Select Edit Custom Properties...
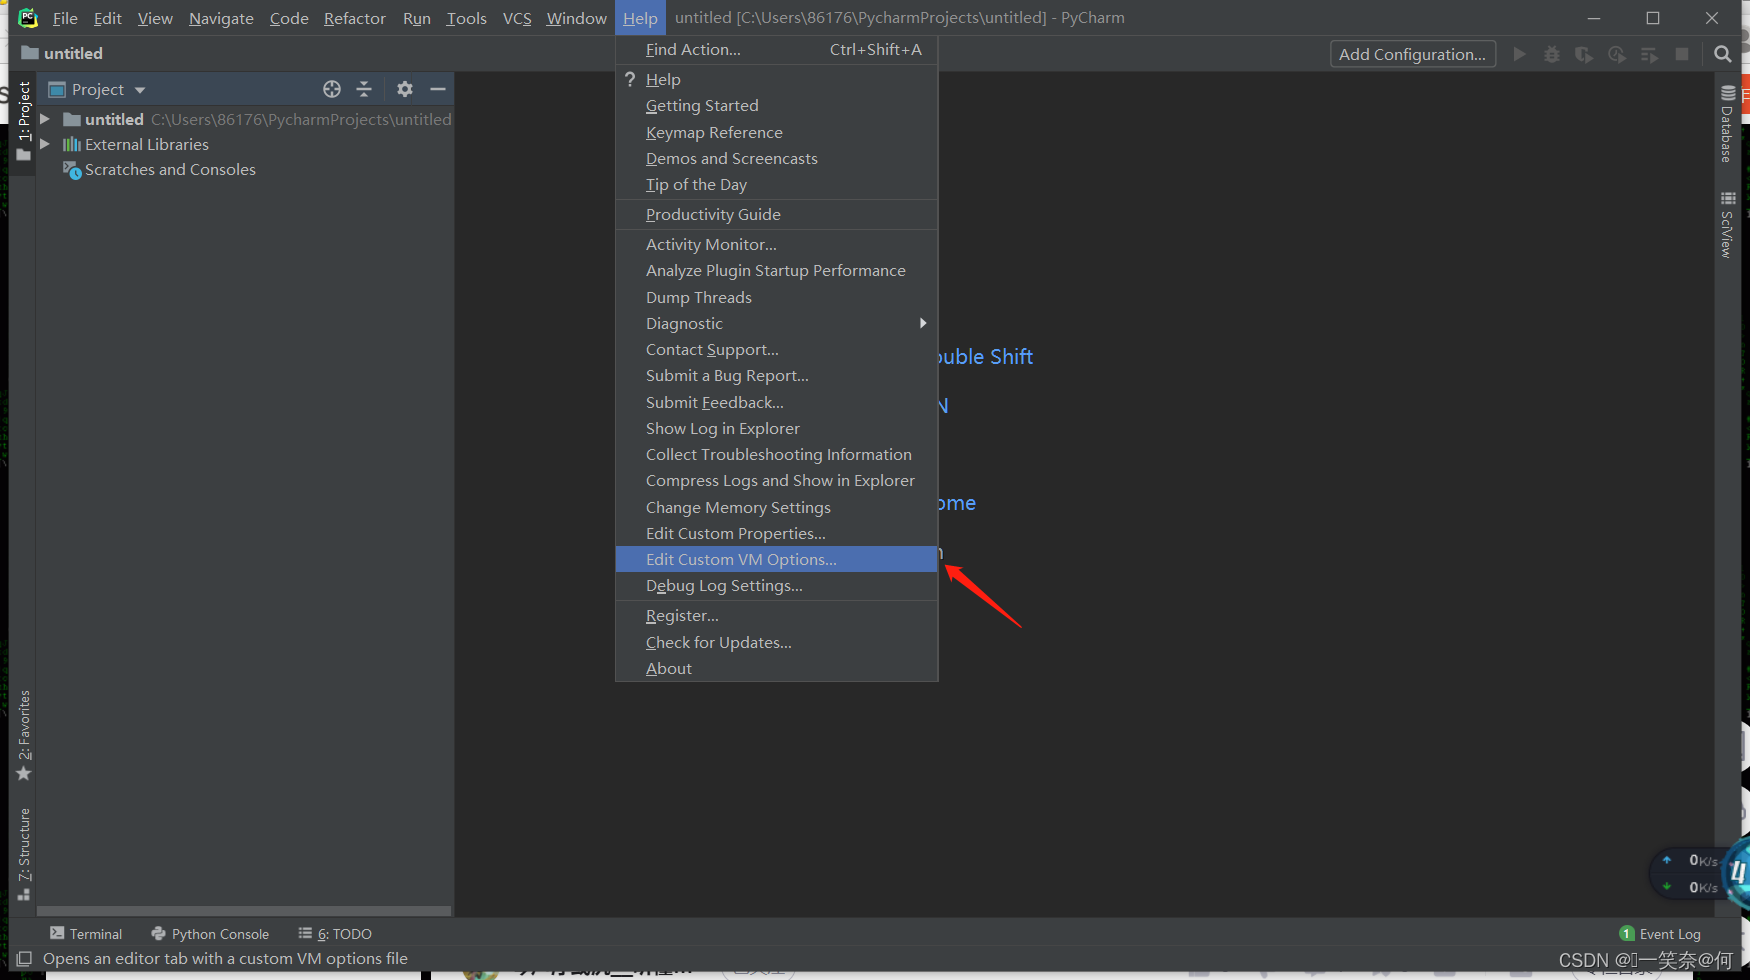This screenshot has width=1750, height=980. pos(777,533)
